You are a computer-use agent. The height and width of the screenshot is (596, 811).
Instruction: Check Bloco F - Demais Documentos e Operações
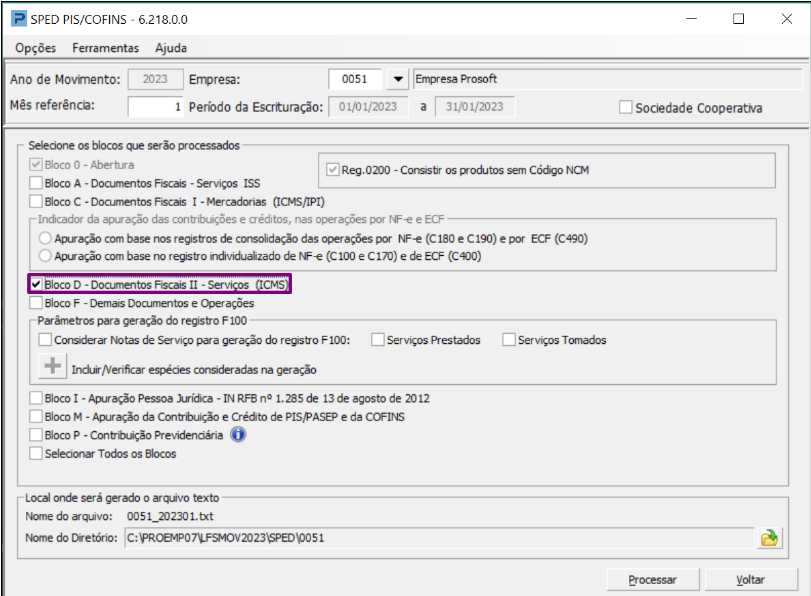[36, 303]
